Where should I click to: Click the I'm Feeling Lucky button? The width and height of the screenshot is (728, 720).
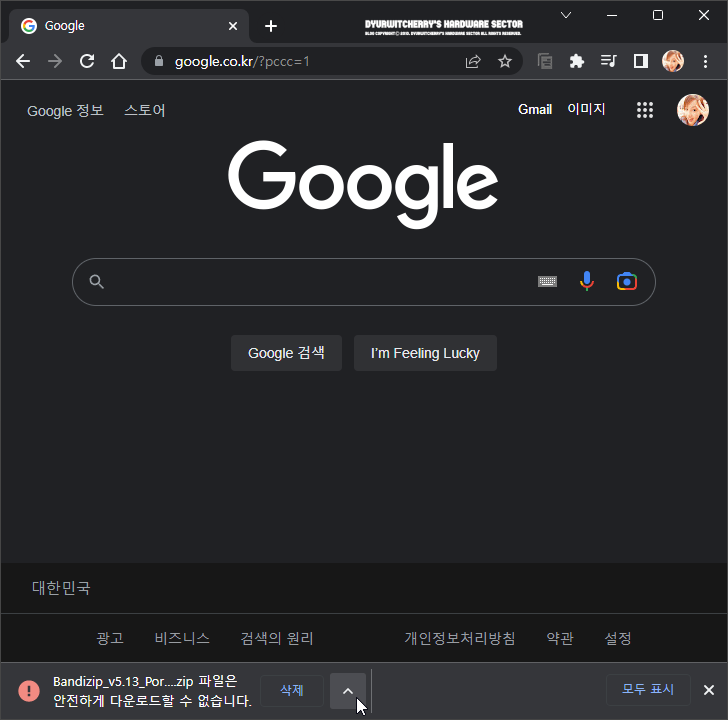425,353
